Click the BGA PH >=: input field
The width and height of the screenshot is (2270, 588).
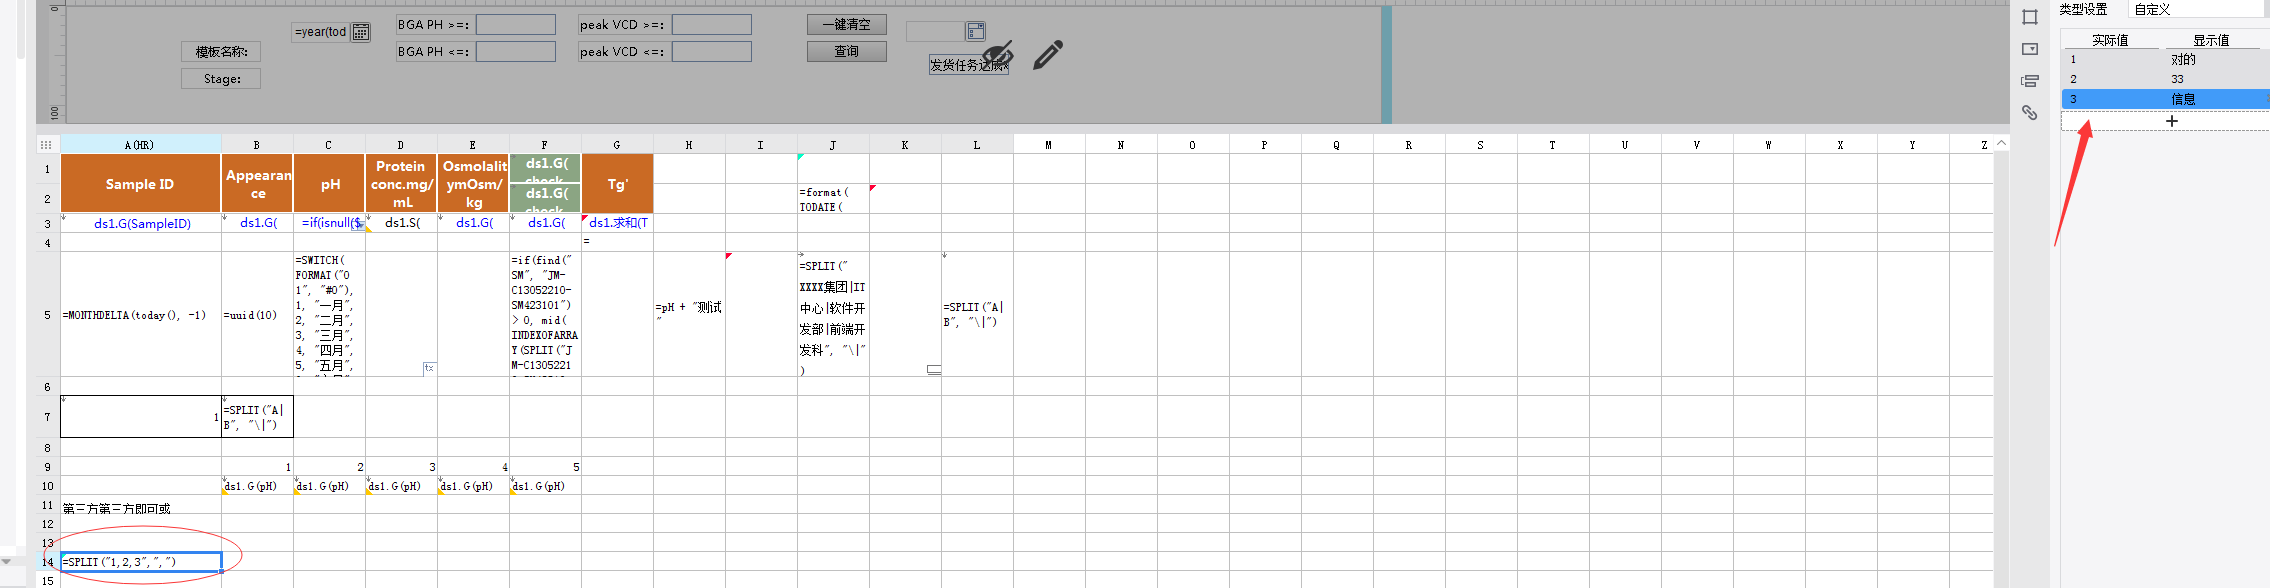pyautogui.click(x=516, y=24)
